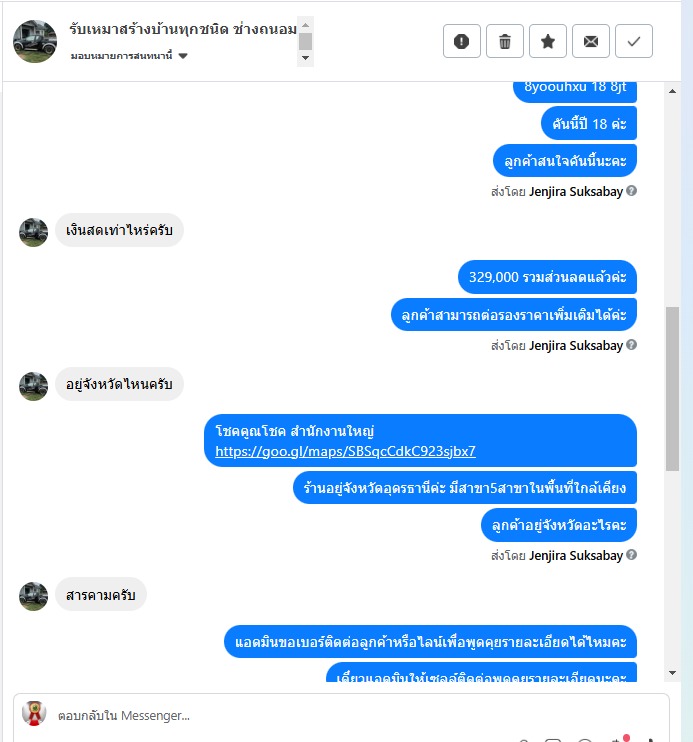This screenshot has width=693, height=742.
Task: Click the chat scrollbar thumb
Action: [x=672, y=389]
